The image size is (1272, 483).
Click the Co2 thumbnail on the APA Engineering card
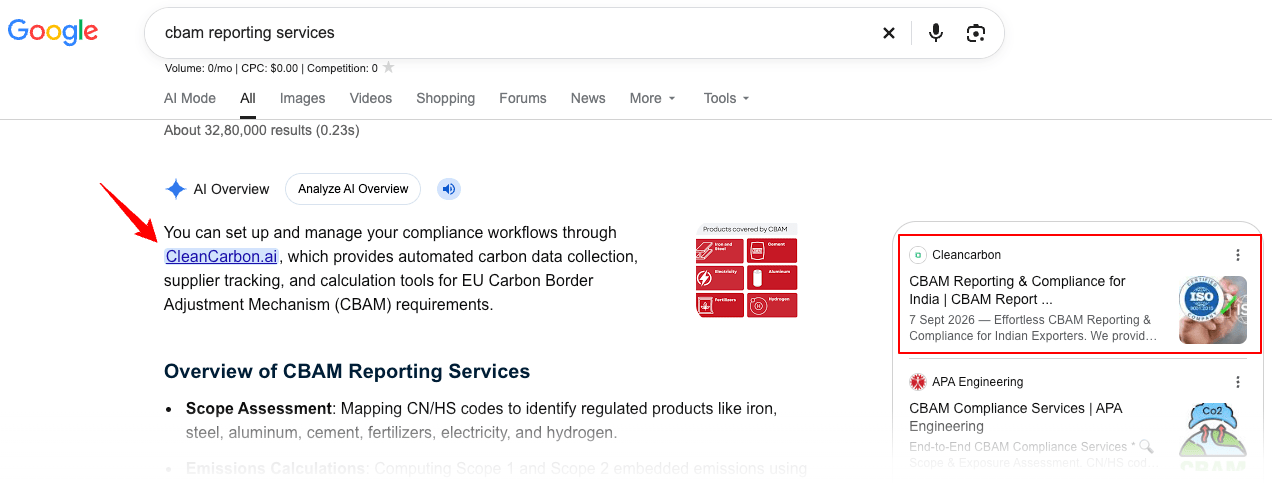coord(1213,436)
